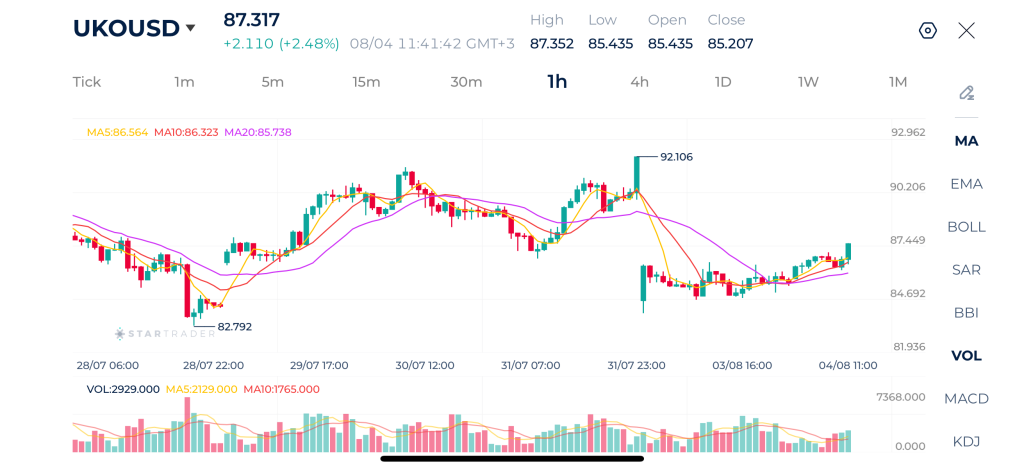The image size is (1024, 471).
Task: Click the 82.792 low price marker
Action: coord(234,327)
